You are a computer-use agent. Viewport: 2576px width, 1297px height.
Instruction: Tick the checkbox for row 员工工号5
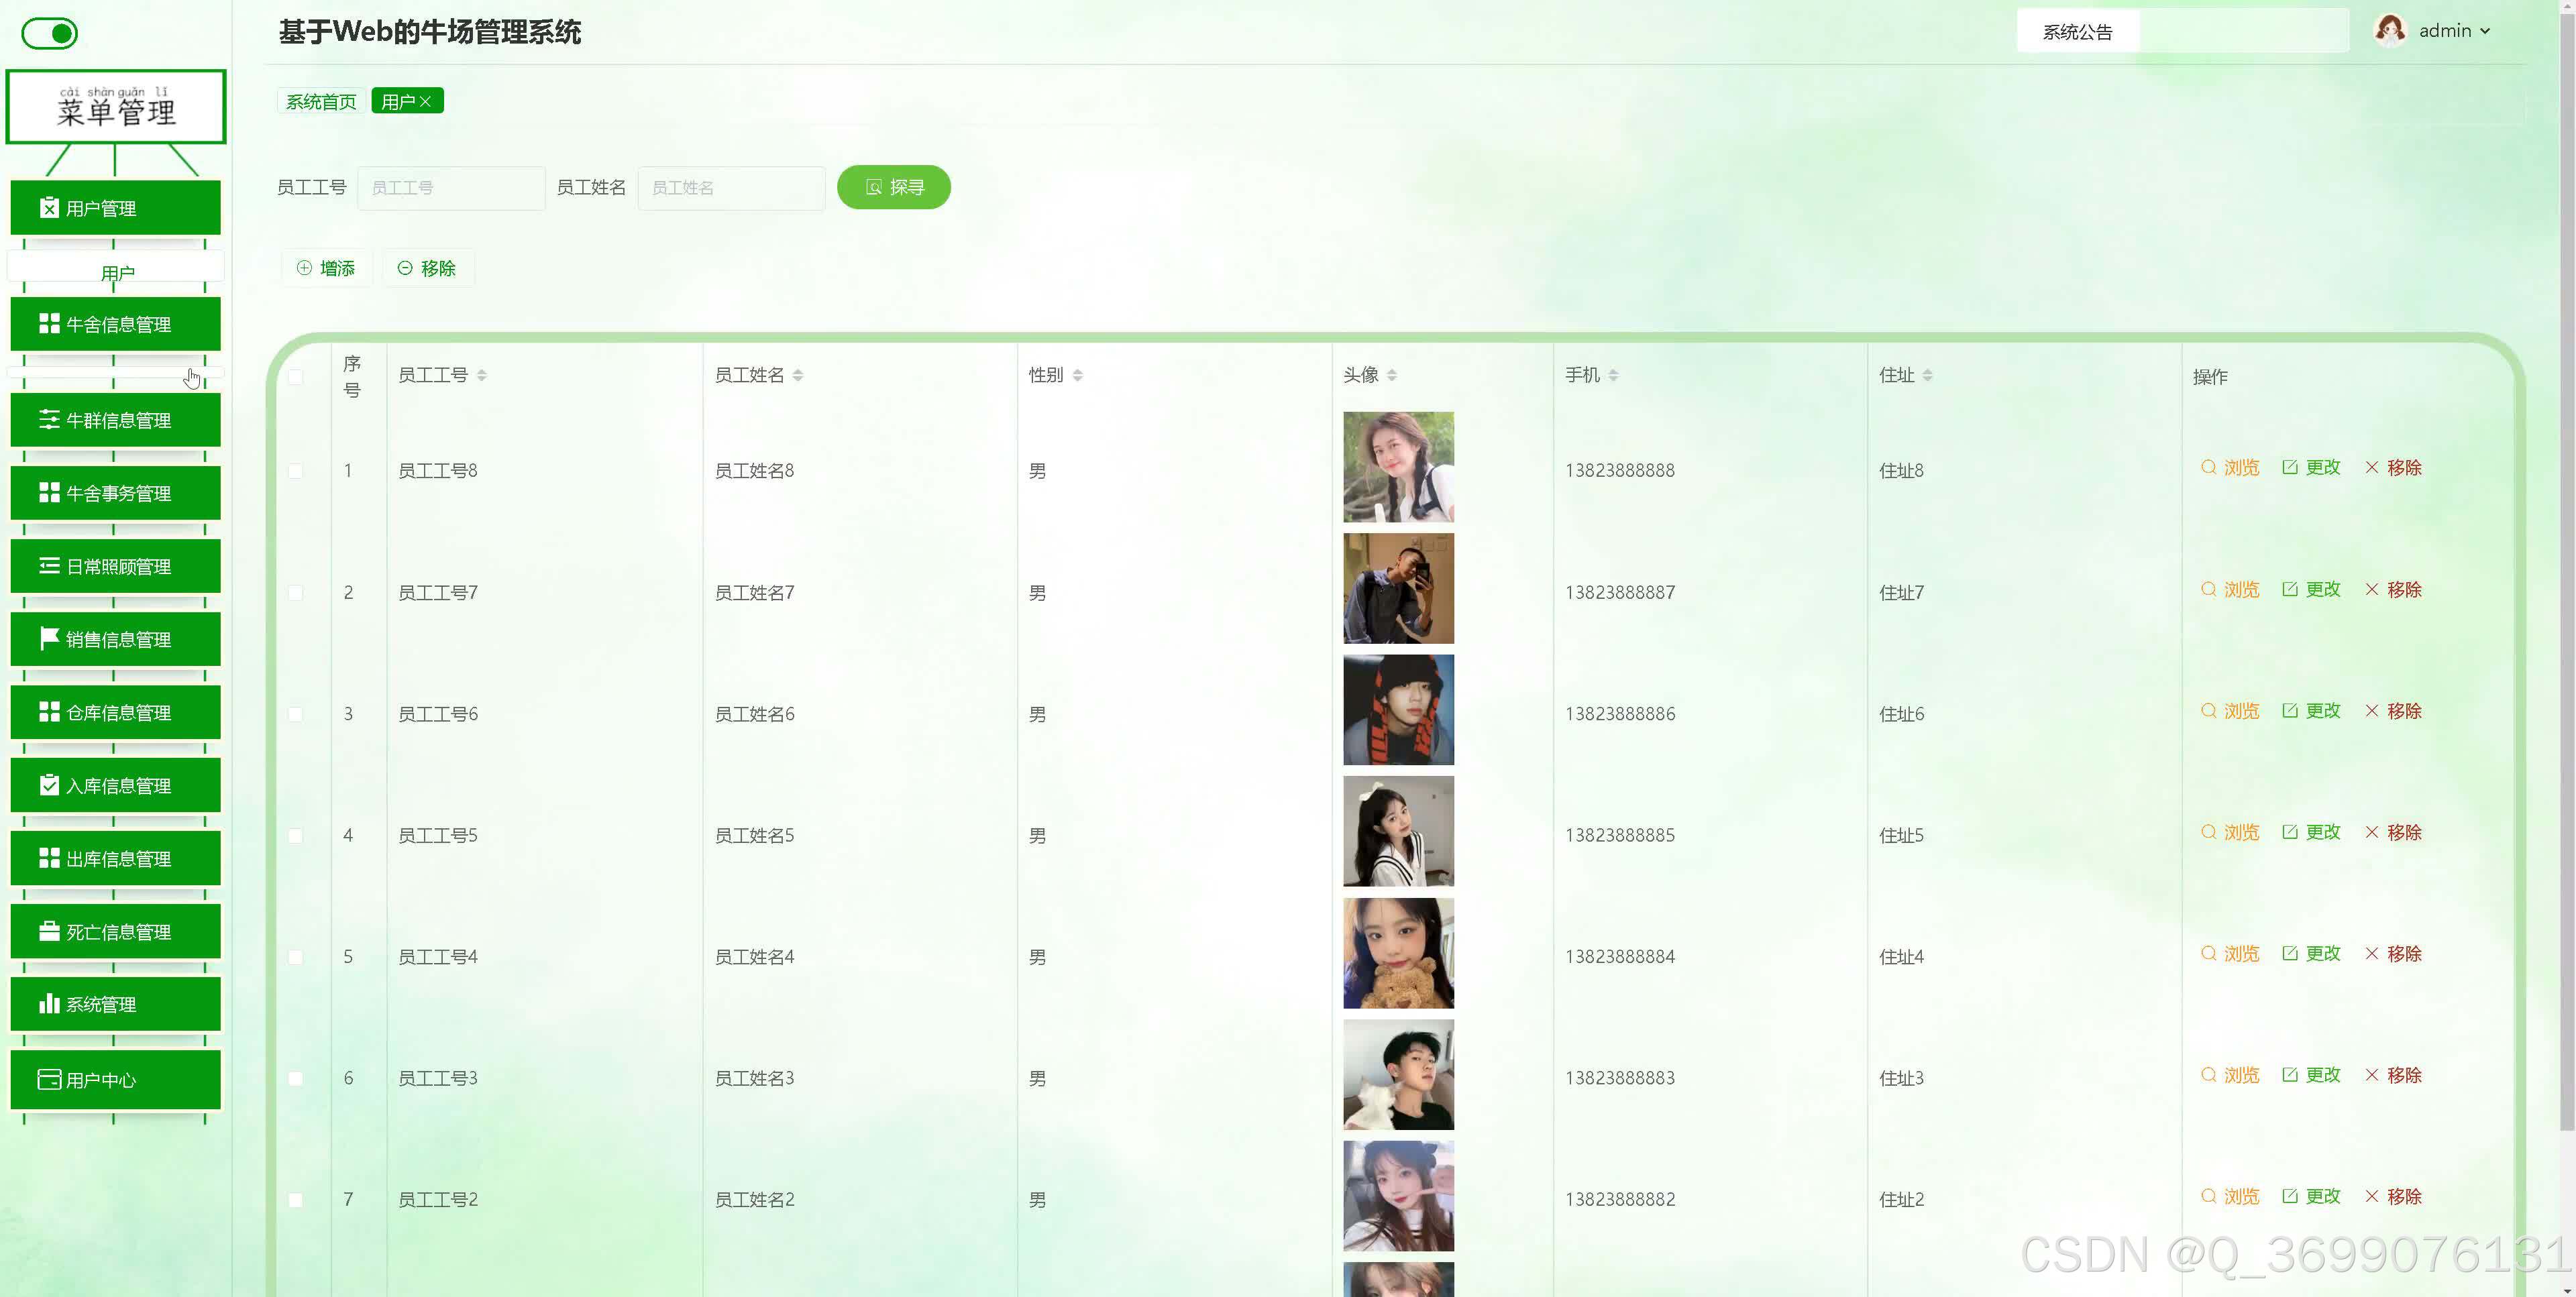(x=296, y=835)
